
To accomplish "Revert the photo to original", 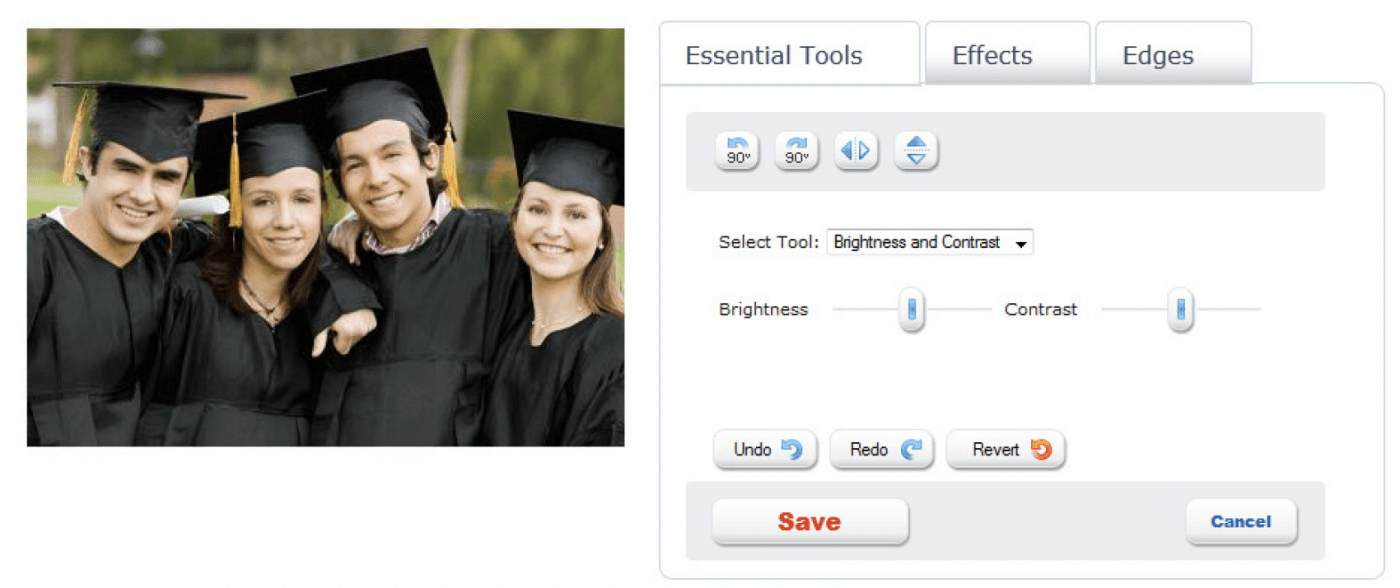I will click(x=1006, y=450).
